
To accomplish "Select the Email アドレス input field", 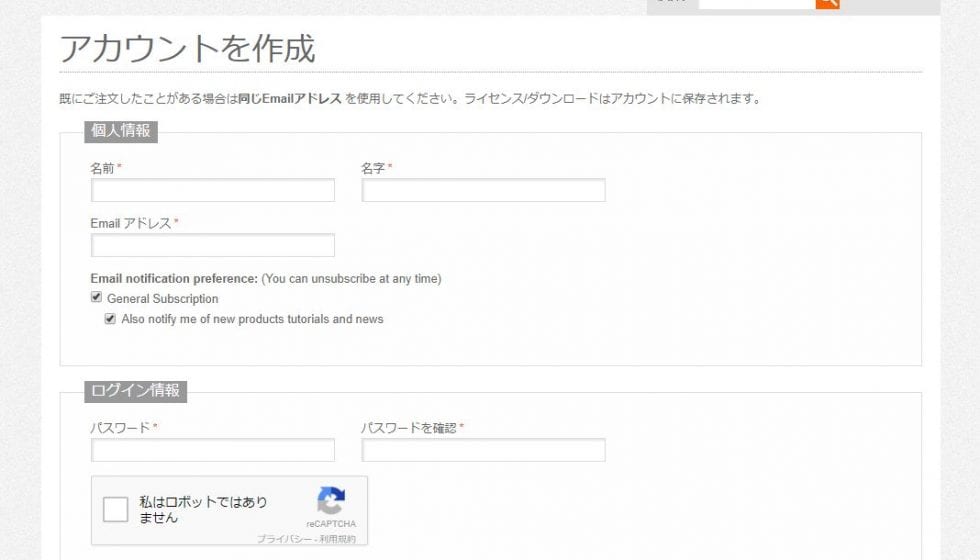I will click(x=212, y=245).
